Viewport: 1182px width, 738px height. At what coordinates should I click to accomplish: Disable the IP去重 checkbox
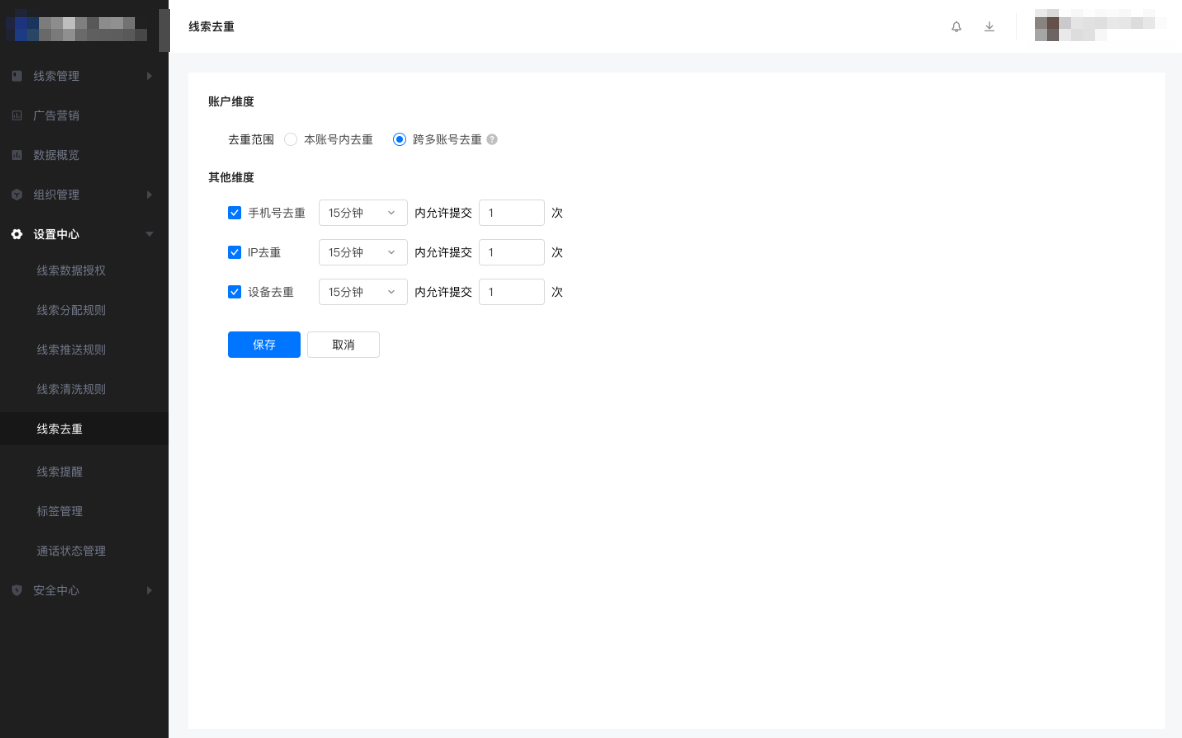(234, 252)
